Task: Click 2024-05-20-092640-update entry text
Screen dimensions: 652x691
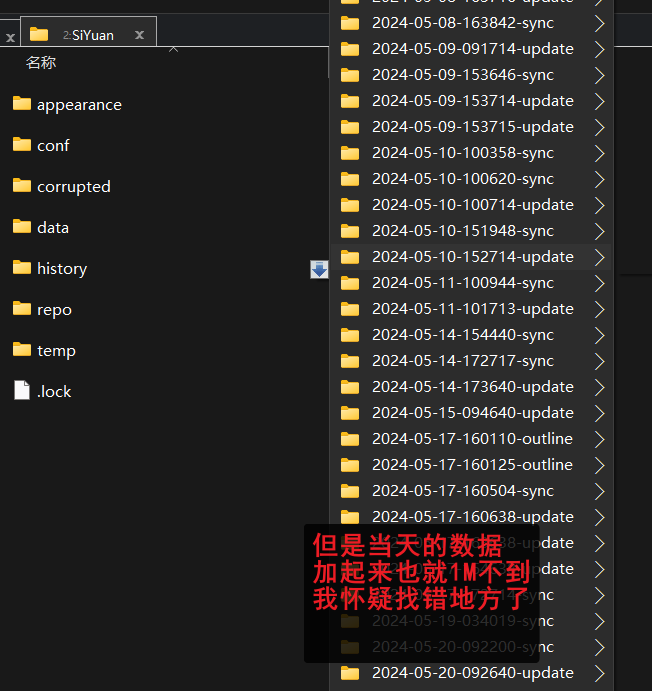Action: 473,673
